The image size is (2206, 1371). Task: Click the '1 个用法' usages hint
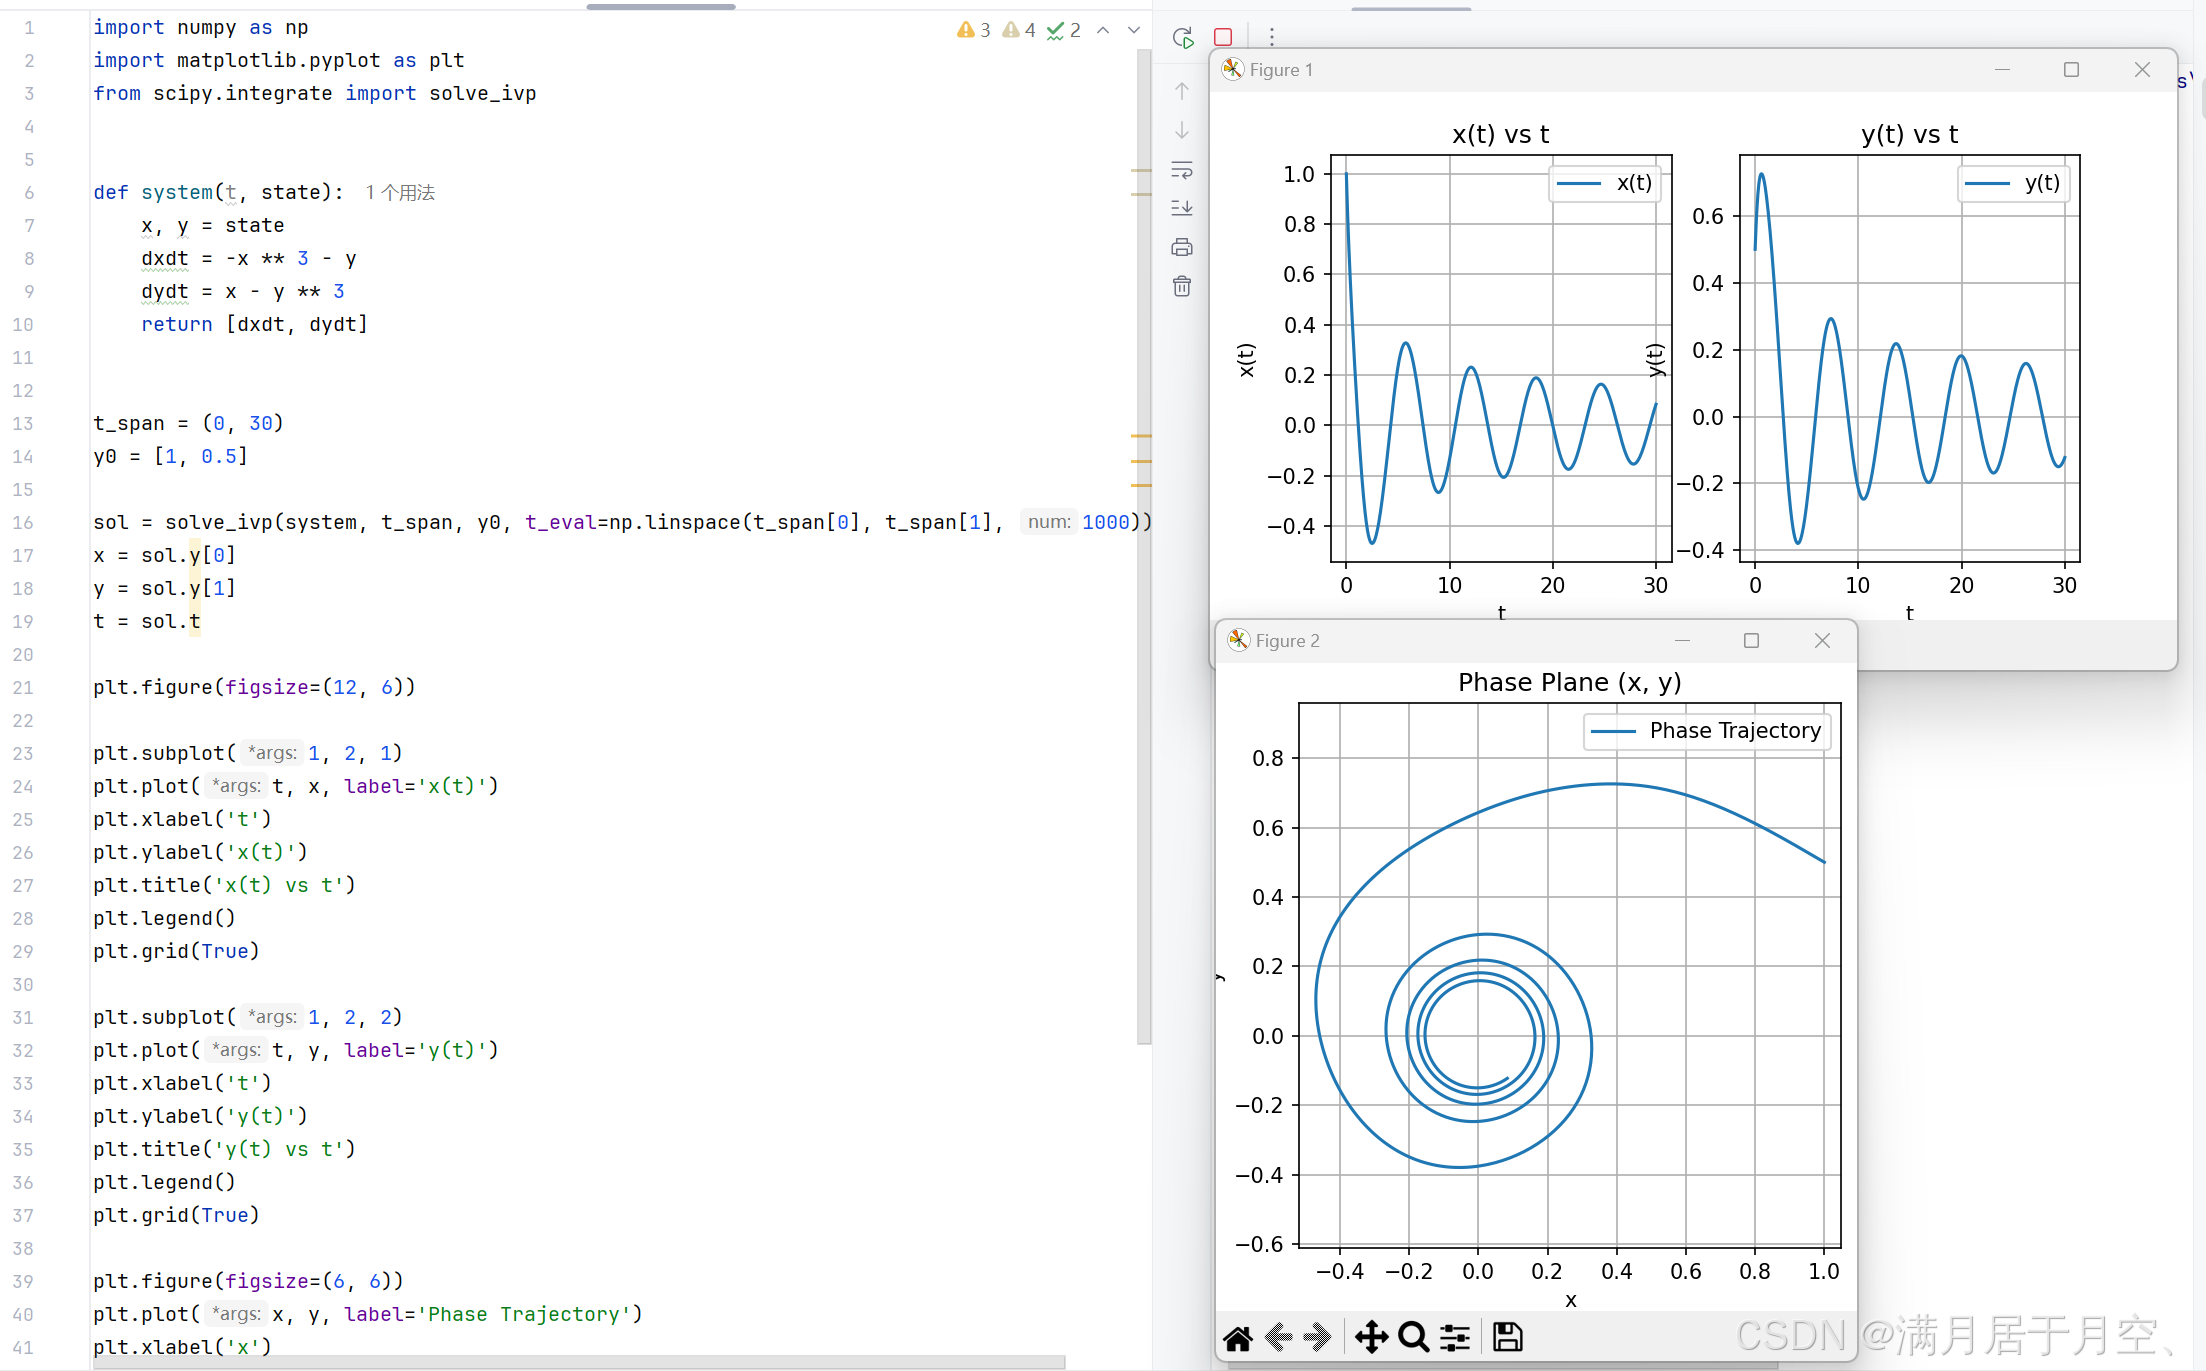400,192
